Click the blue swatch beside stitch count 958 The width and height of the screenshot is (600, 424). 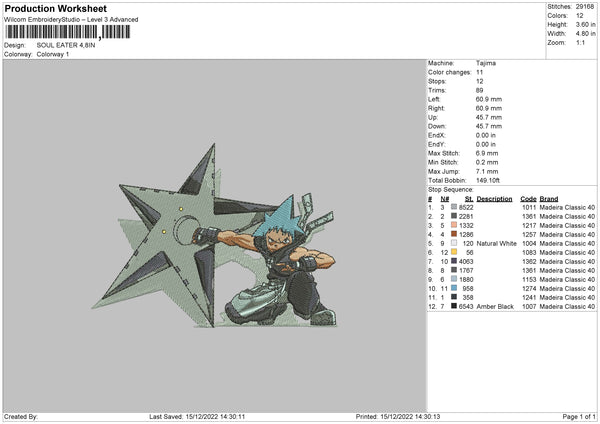click(x=454, y=288)
